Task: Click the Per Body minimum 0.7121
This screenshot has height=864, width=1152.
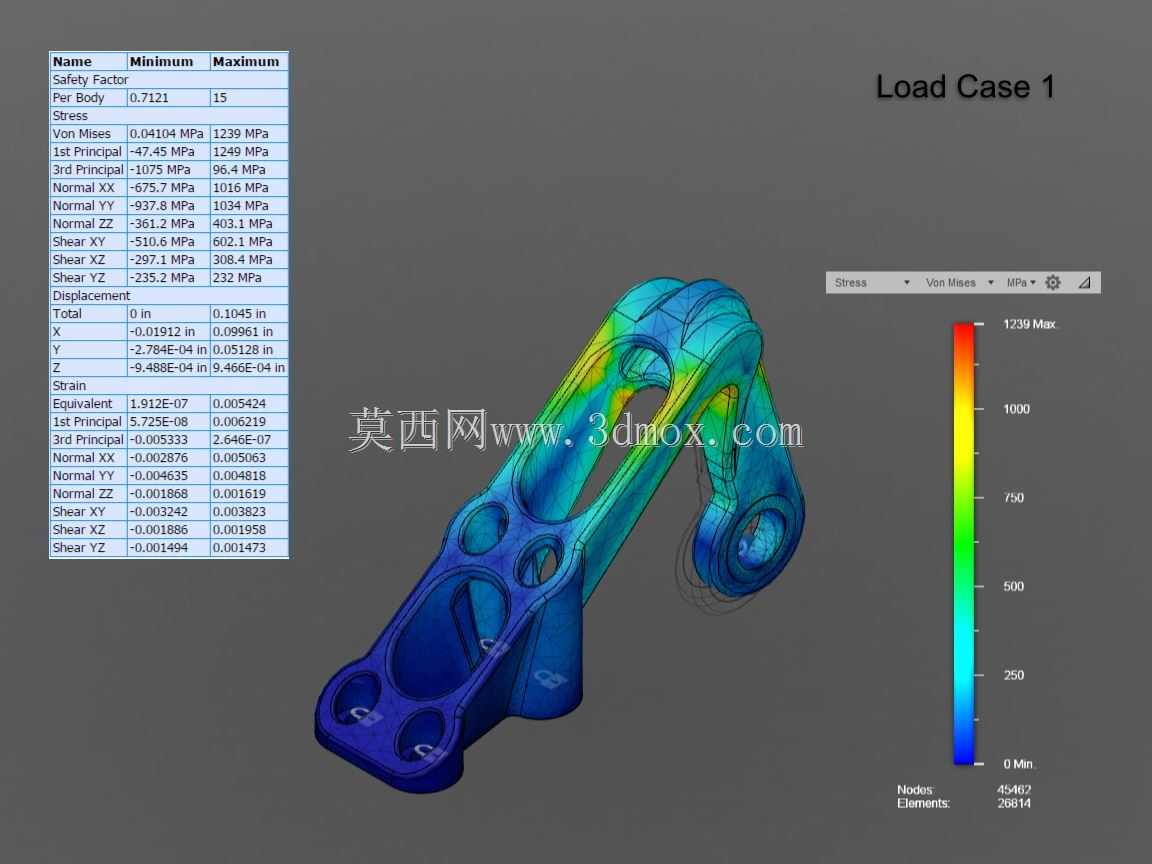Action: [168, 98]
